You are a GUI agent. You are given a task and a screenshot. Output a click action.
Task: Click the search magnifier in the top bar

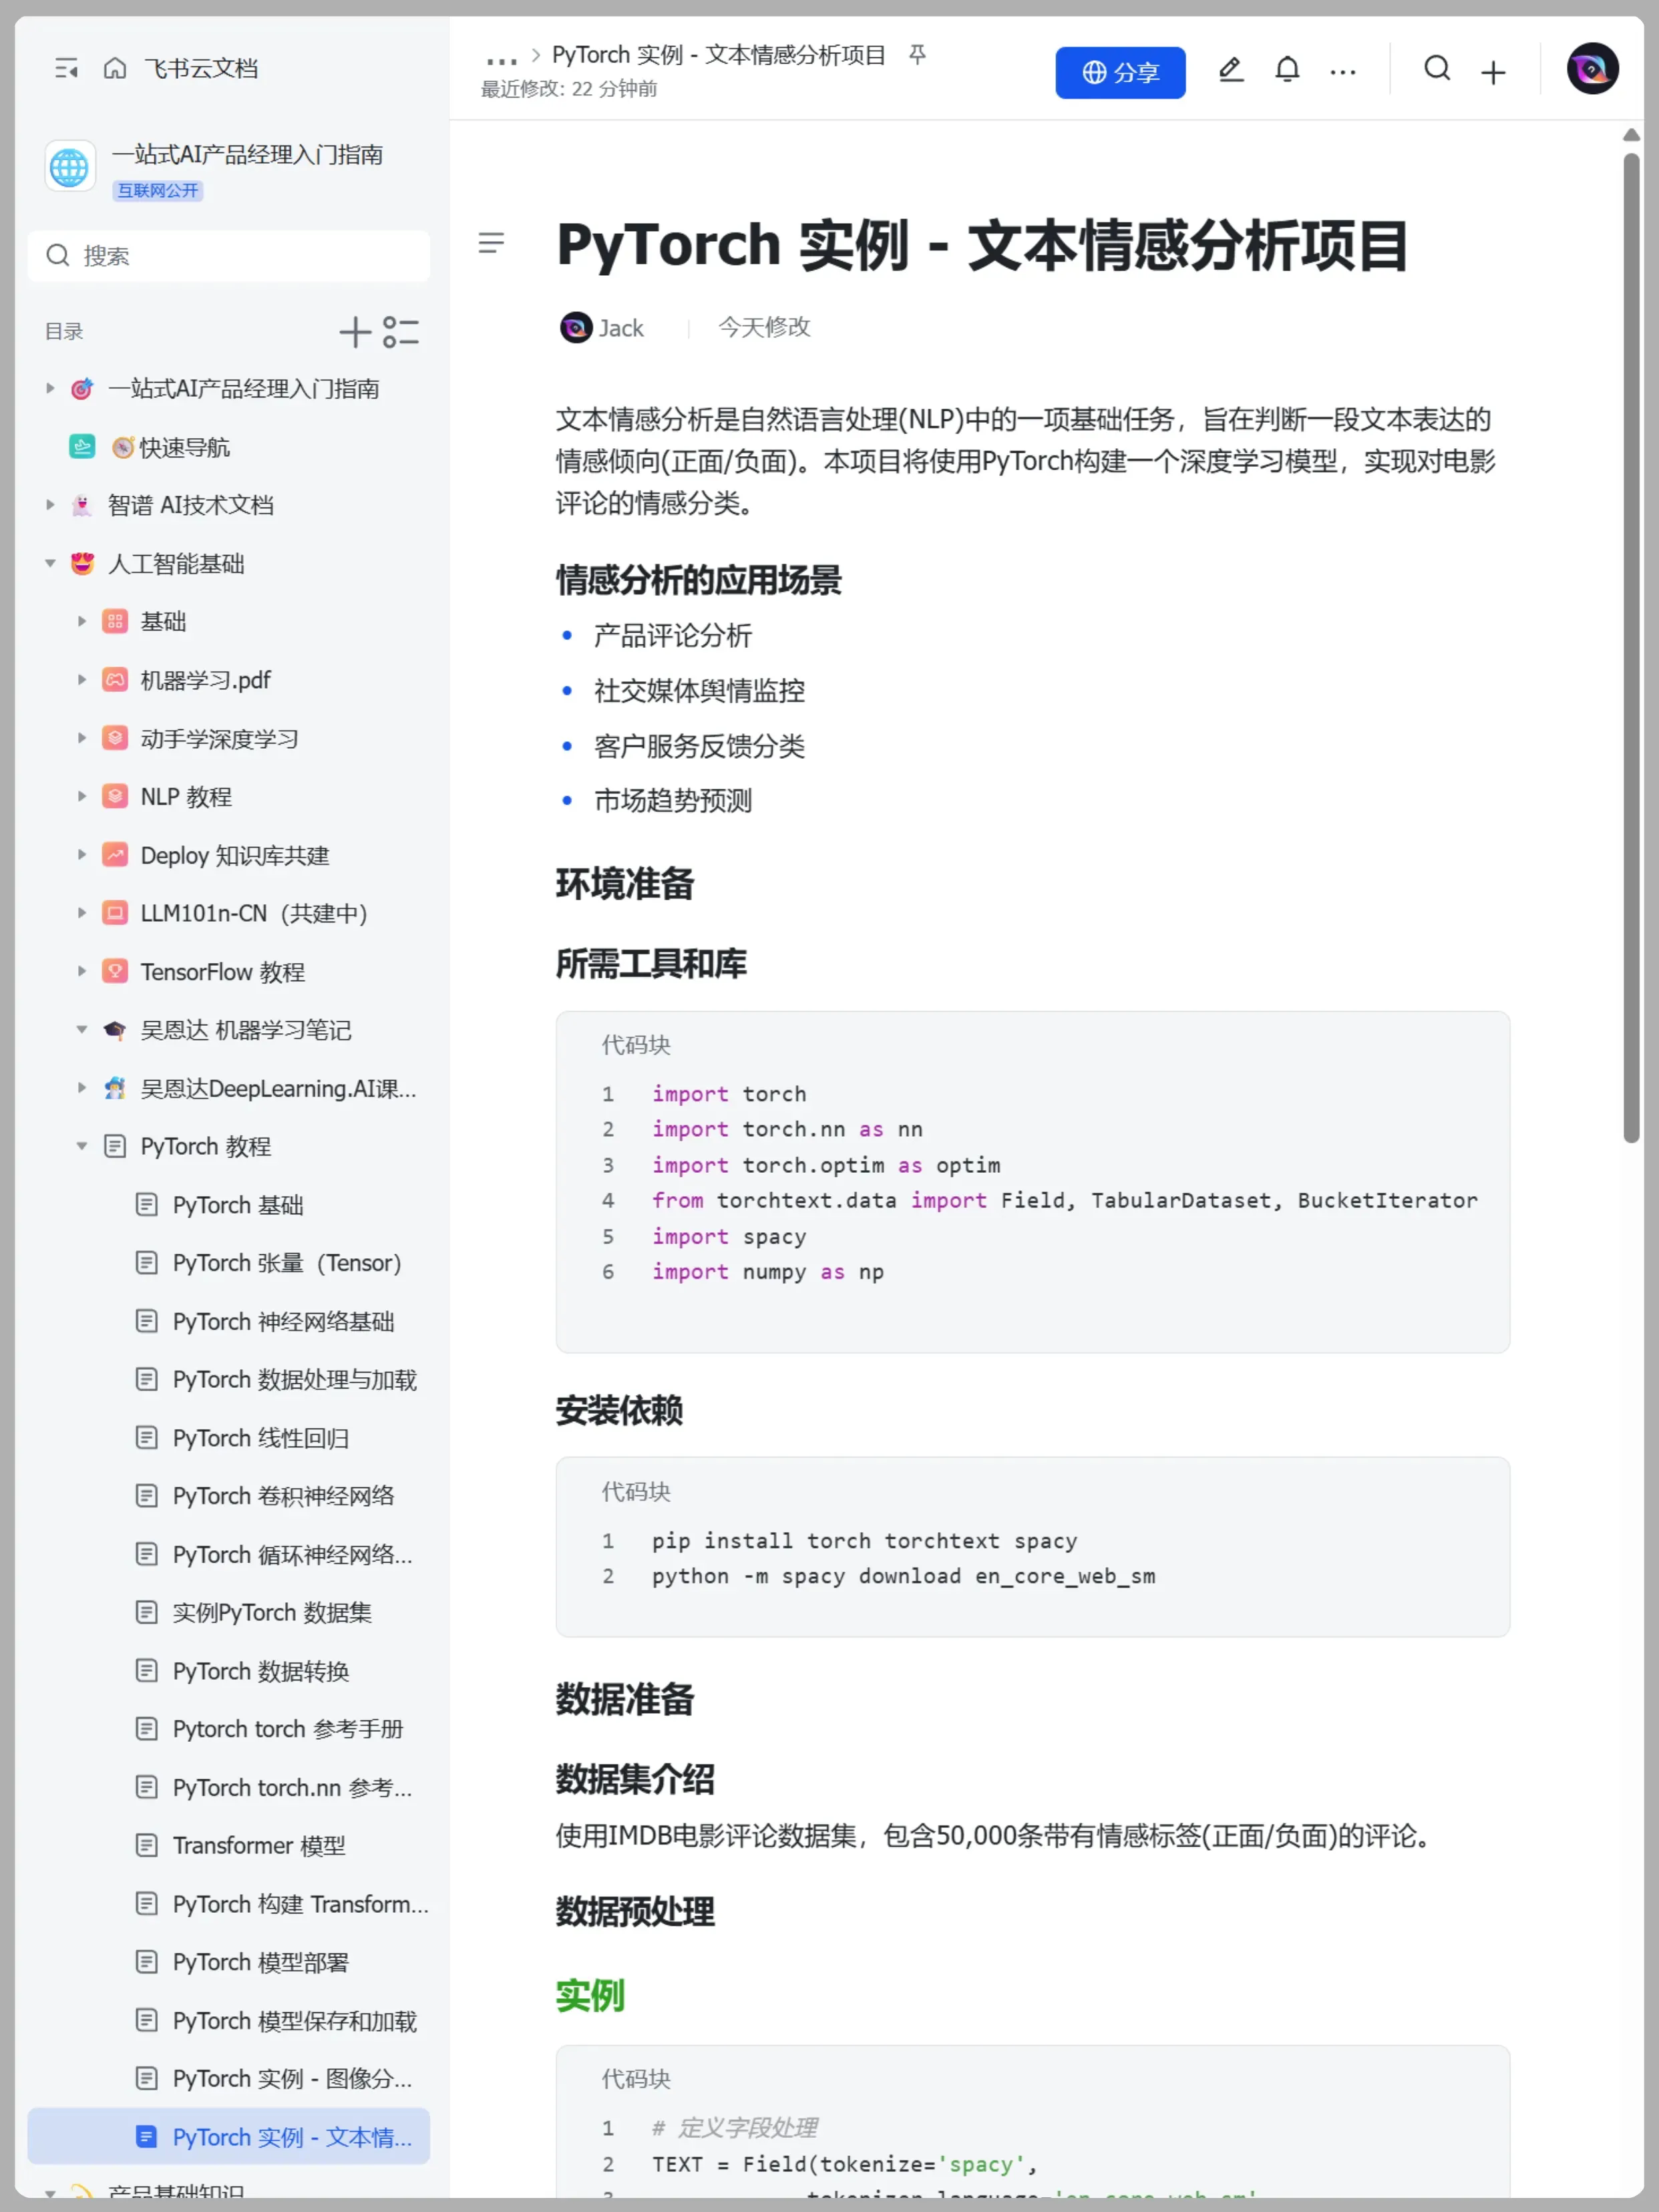(1437, 69)
